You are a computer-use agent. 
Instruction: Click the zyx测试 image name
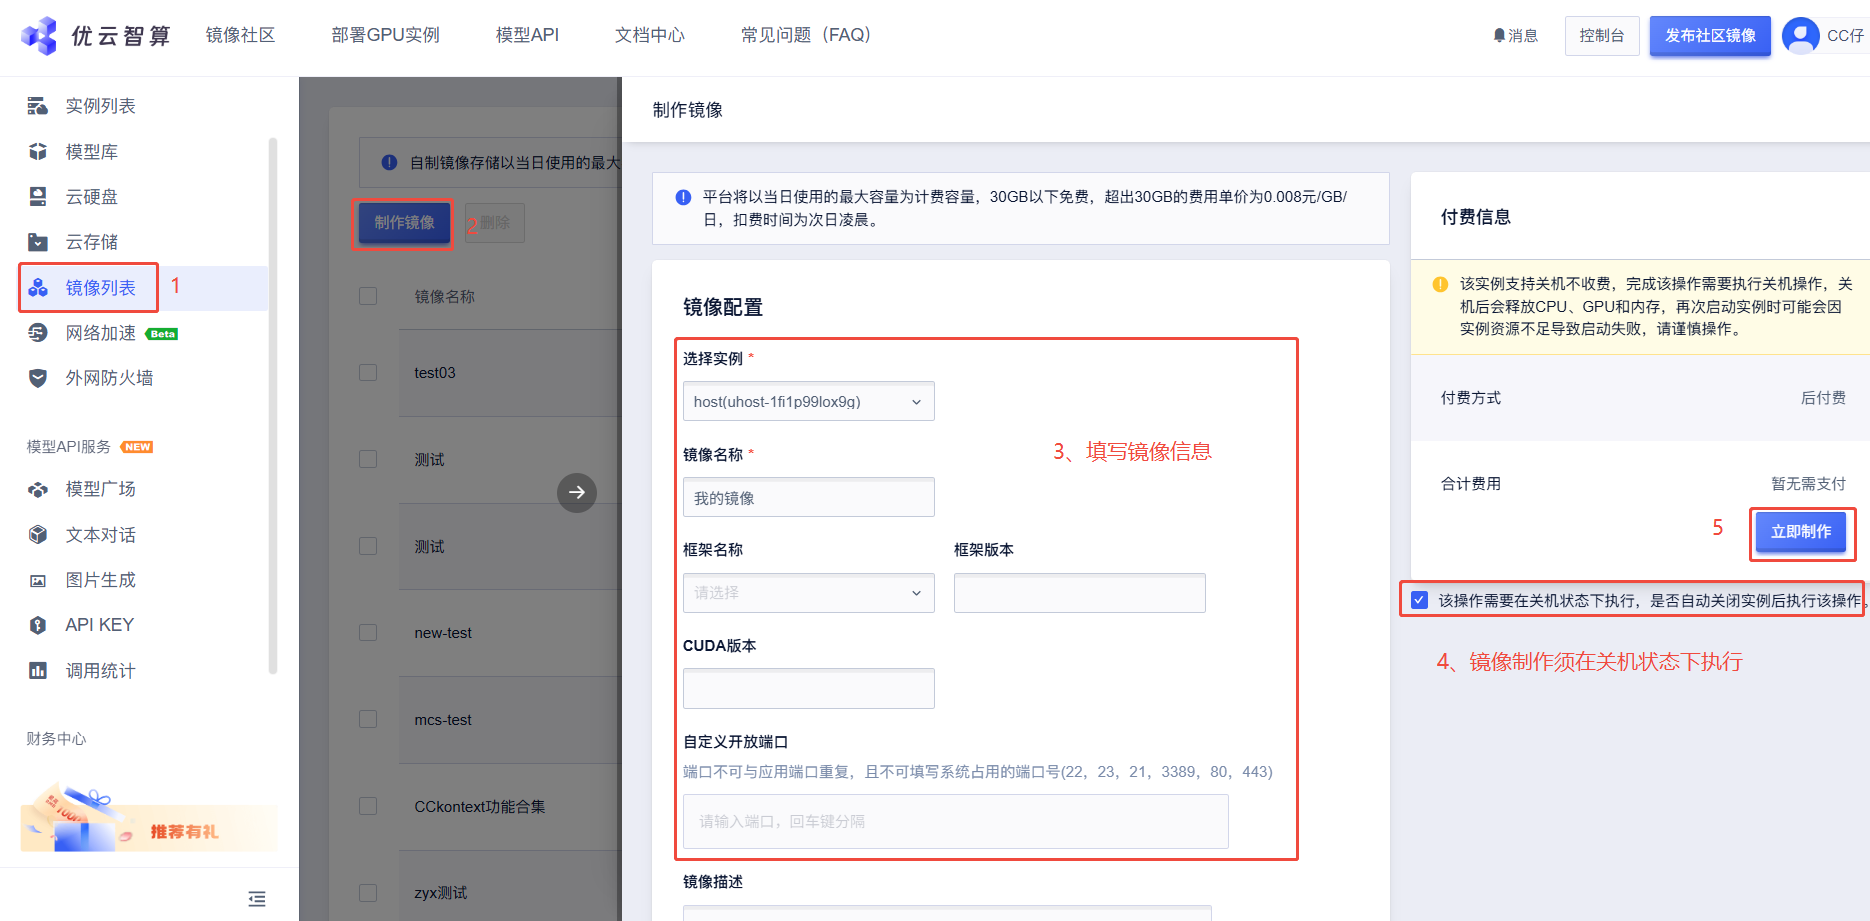coord(441,893)
